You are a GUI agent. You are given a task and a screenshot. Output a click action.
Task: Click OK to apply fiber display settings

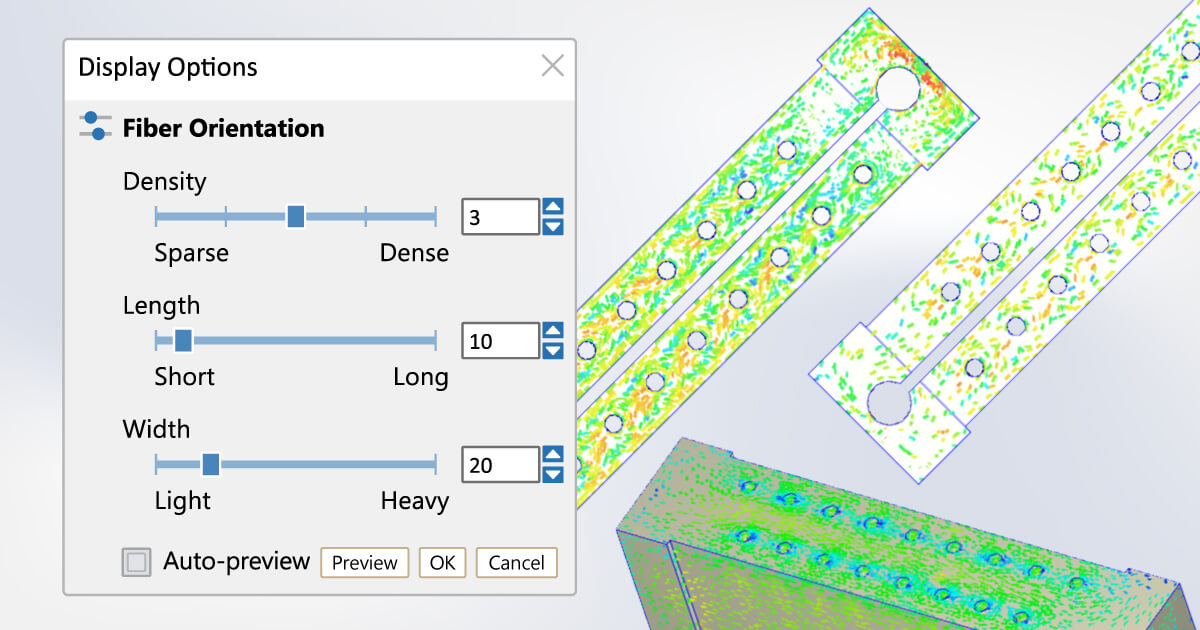point(442,562)
